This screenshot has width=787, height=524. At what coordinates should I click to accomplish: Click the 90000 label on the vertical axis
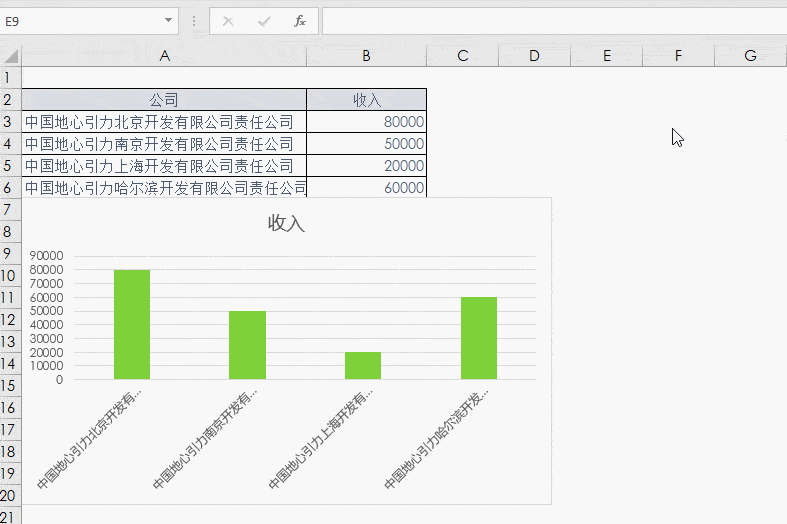[x=46, y=257]
